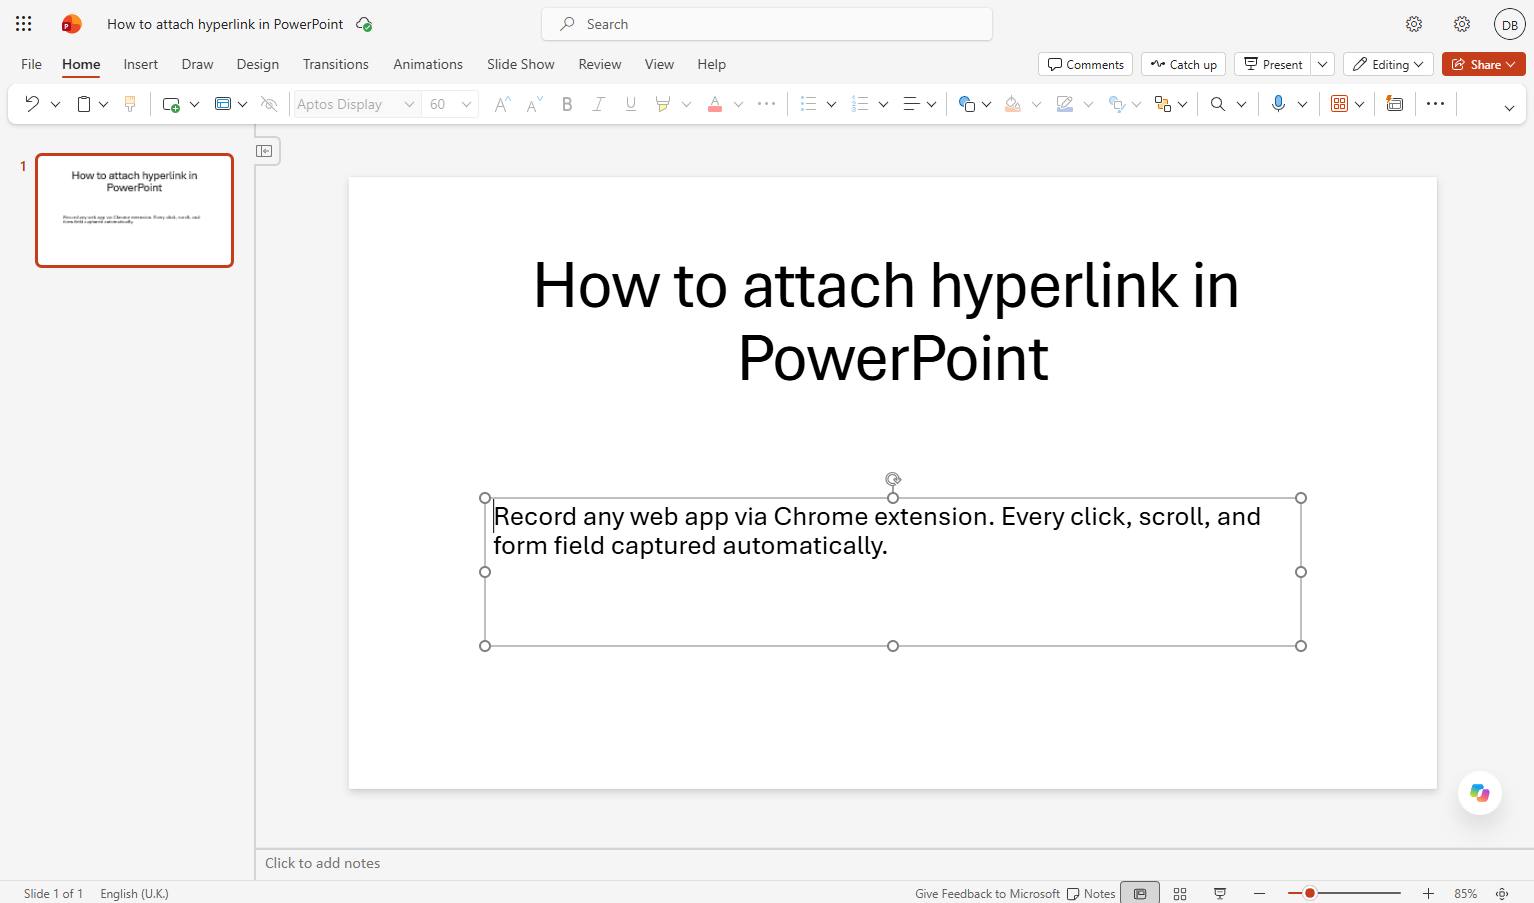This screenshot has height=903, width=1534.
Task: Click the fit slide to window icon
Action: 1502,893
